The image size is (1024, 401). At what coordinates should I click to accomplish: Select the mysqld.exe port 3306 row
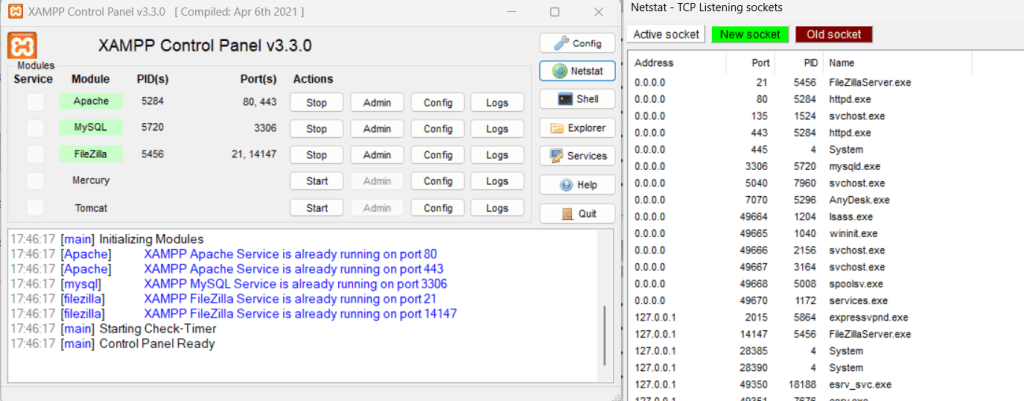825,167
